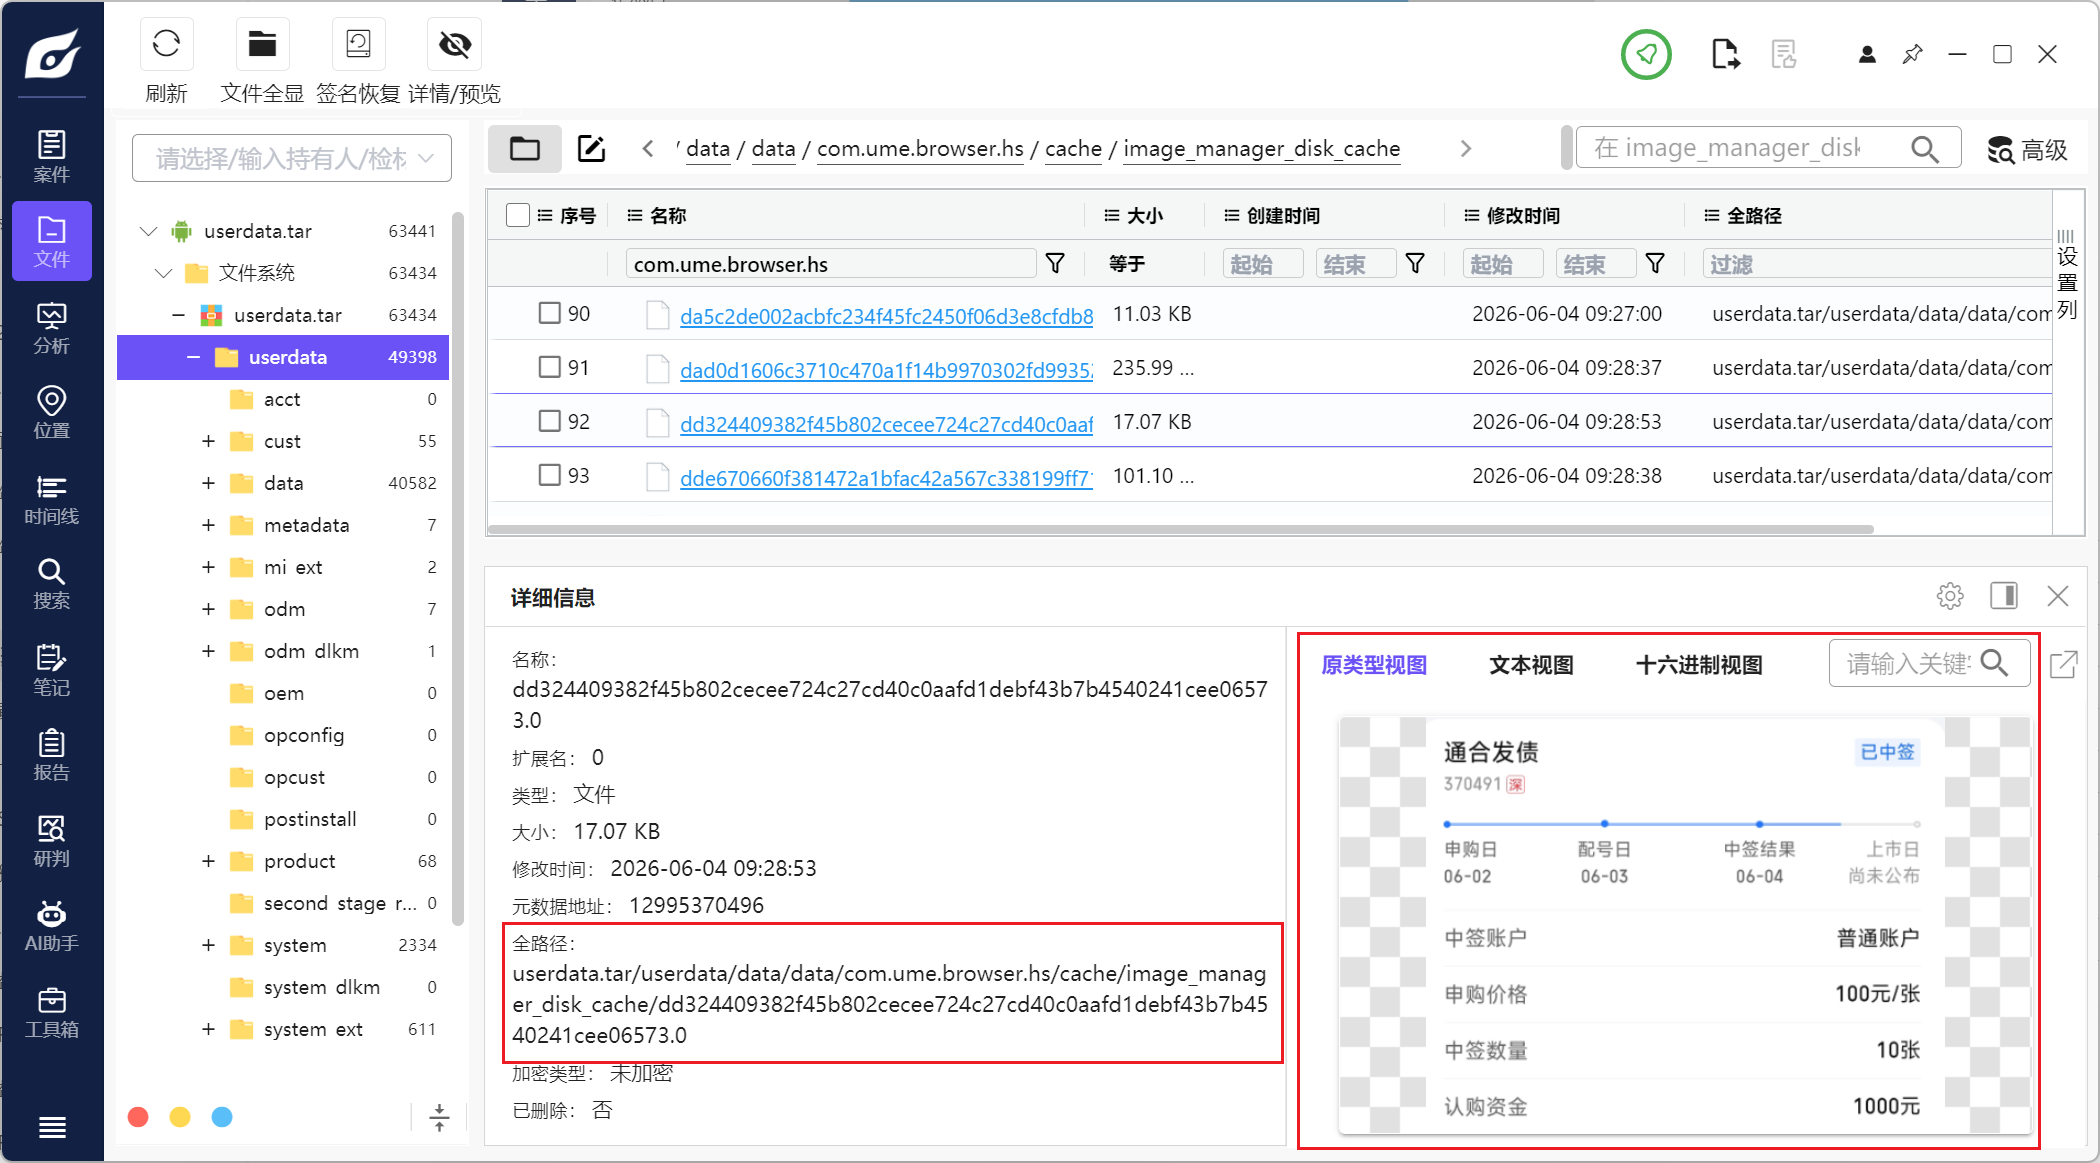Click the 文件全显 folder icon
This screenshot has height=1163, width=2100.
point(262,44)
